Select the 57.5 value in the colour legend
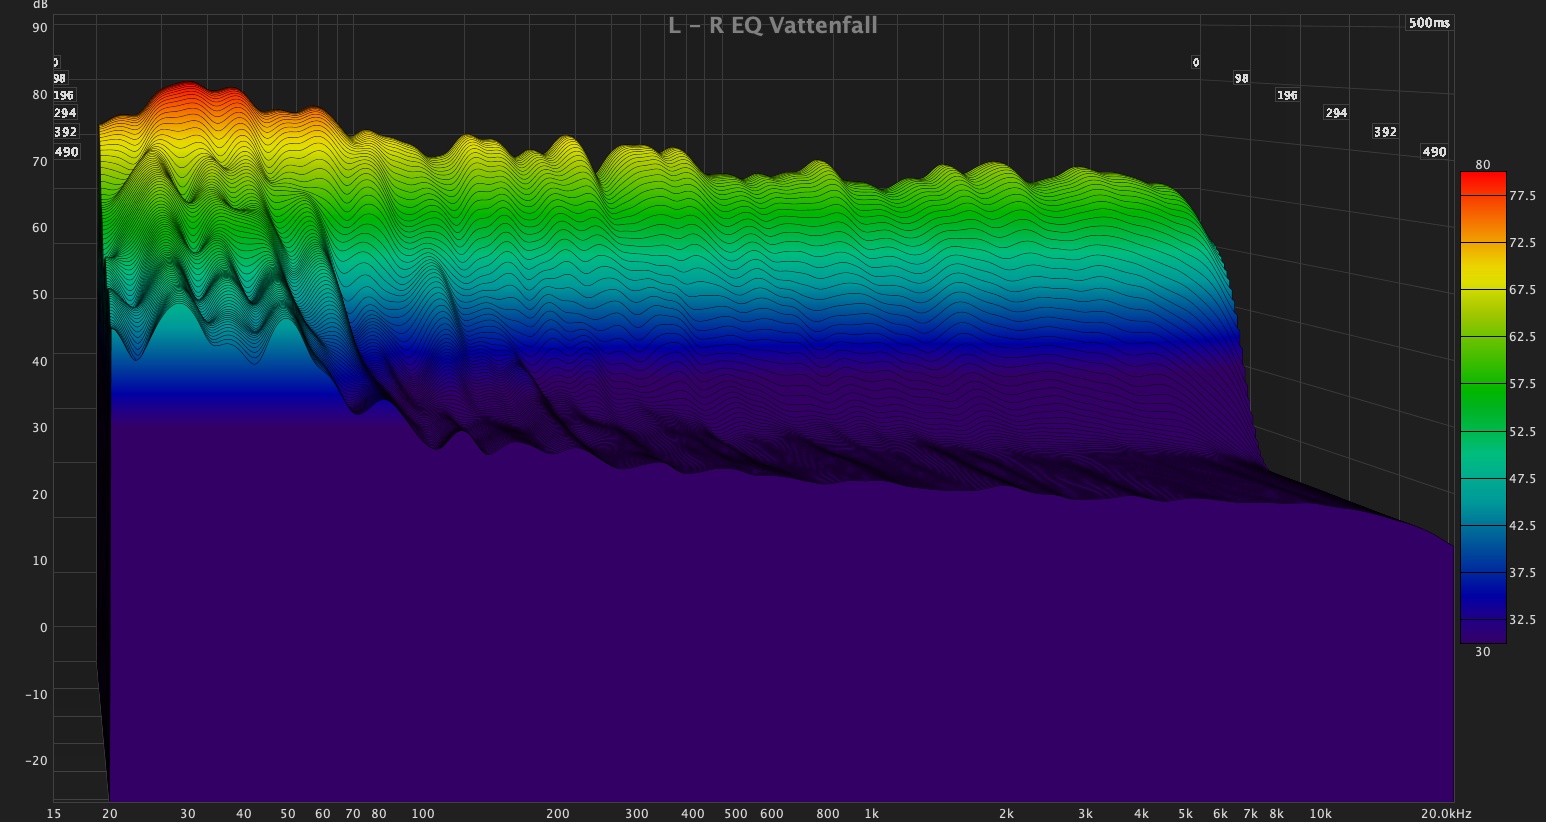 click(1522, 384)
